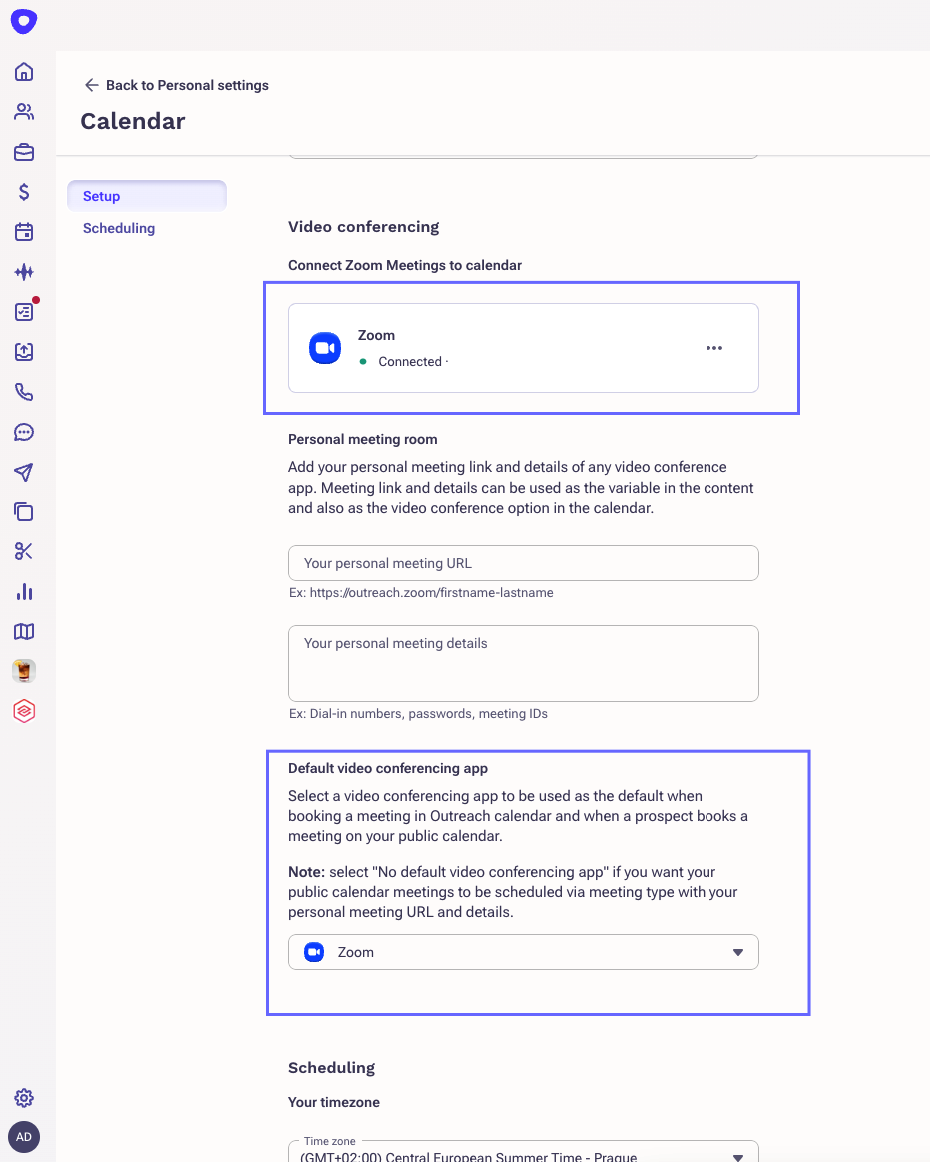Screen dimensions: 930x1162
Task: Click the 'Ex: Dial-in numbers, passwords, meeting IDs' hint
Action: [x=418, y=714]
